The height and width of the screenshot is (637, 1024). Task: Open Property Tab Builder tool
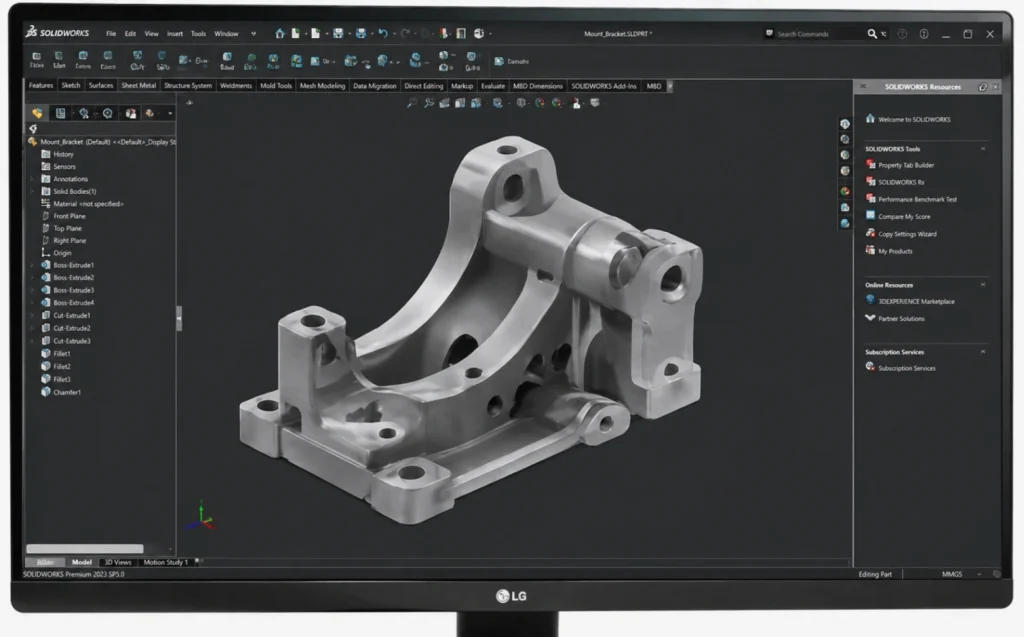click(x=906, y=165)
